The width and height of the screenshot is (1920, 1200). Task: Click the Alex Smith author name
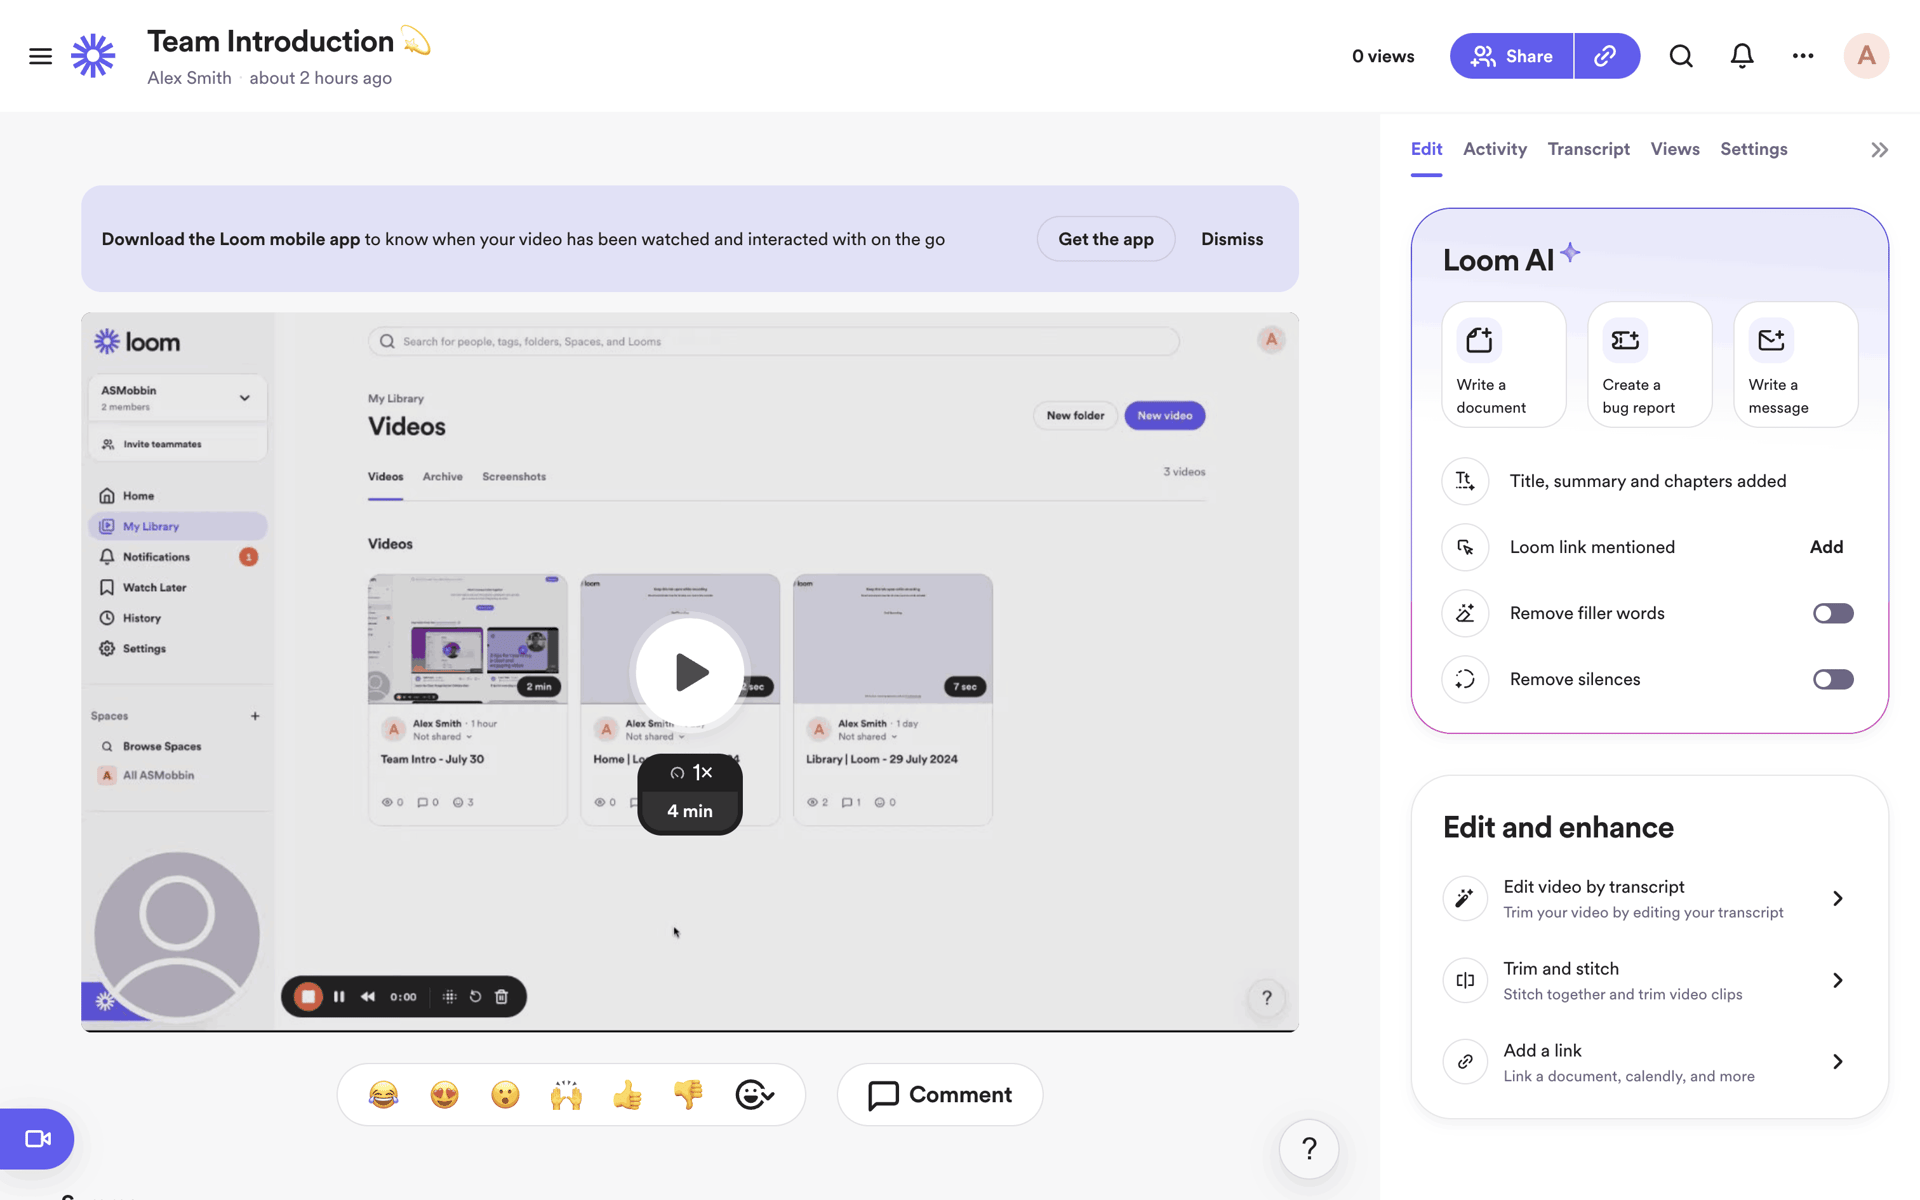click(189, 78)
